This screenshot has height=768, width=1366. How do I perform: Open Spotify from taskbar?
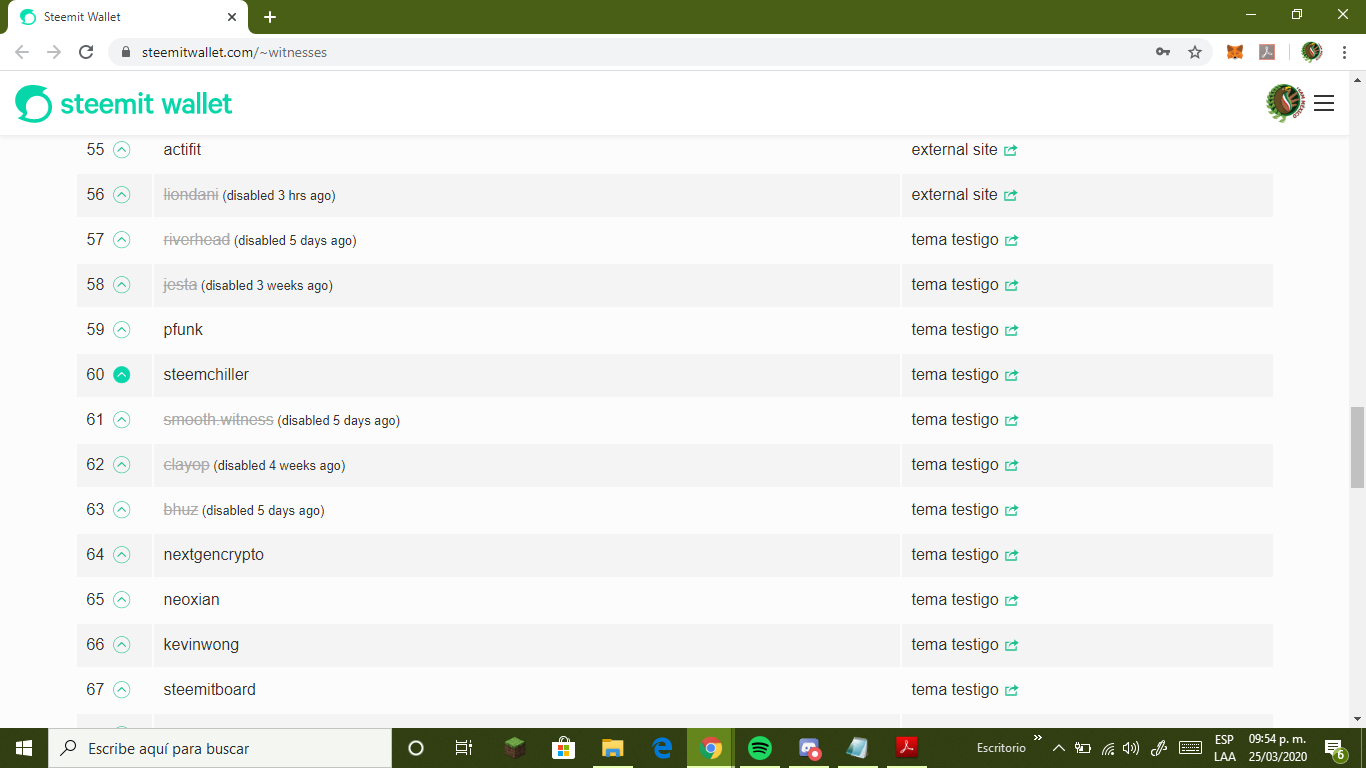pyautogui.click(x=760, y=748)
